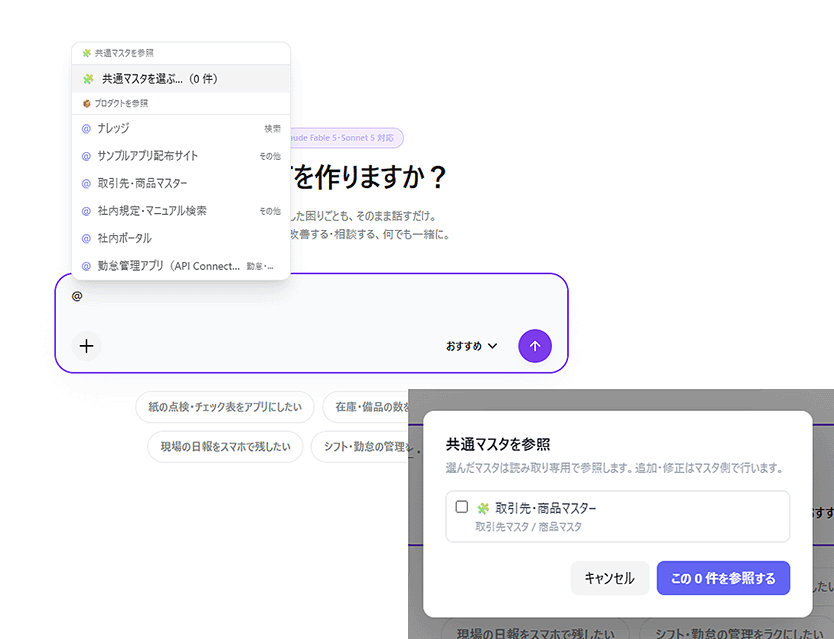Viewport: 834px width, 639px height.
Task: Click the plus attach button
Action: coord(86,346)
